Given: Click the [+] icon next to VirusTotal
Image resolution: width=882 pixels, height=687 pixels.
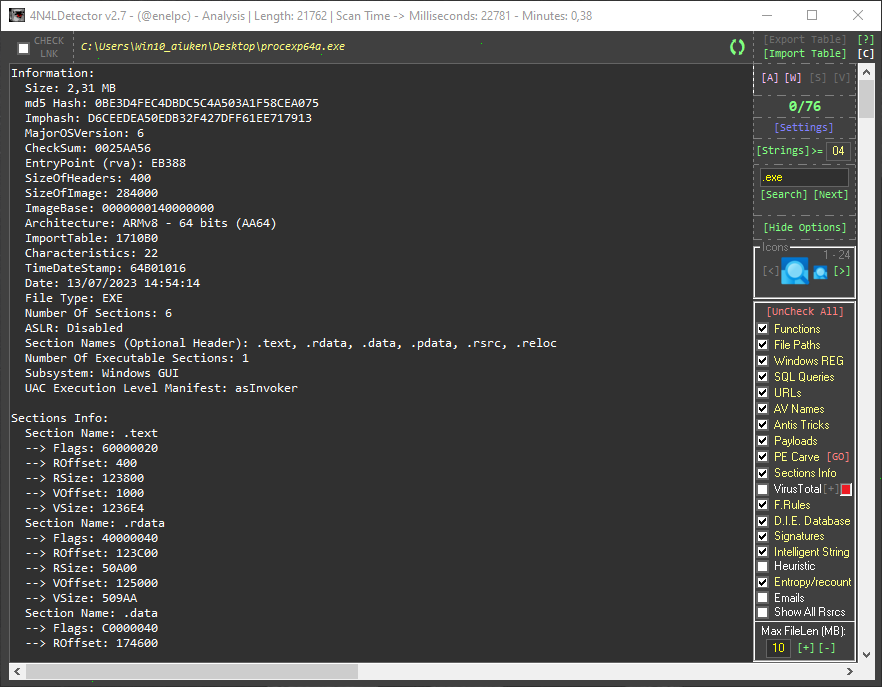Looking at the screenshot, I should click(x=830, y=489).
